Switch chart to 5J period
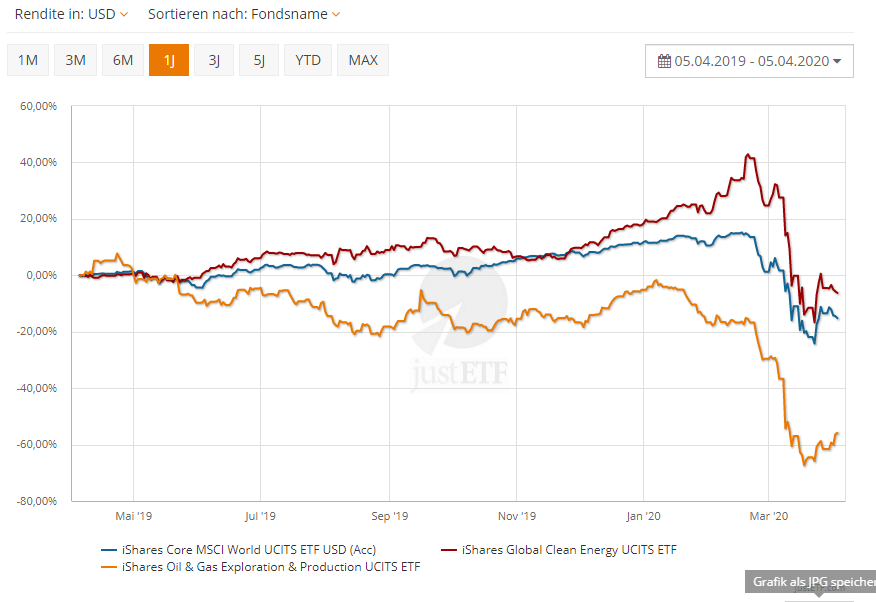 coord(259,60)
